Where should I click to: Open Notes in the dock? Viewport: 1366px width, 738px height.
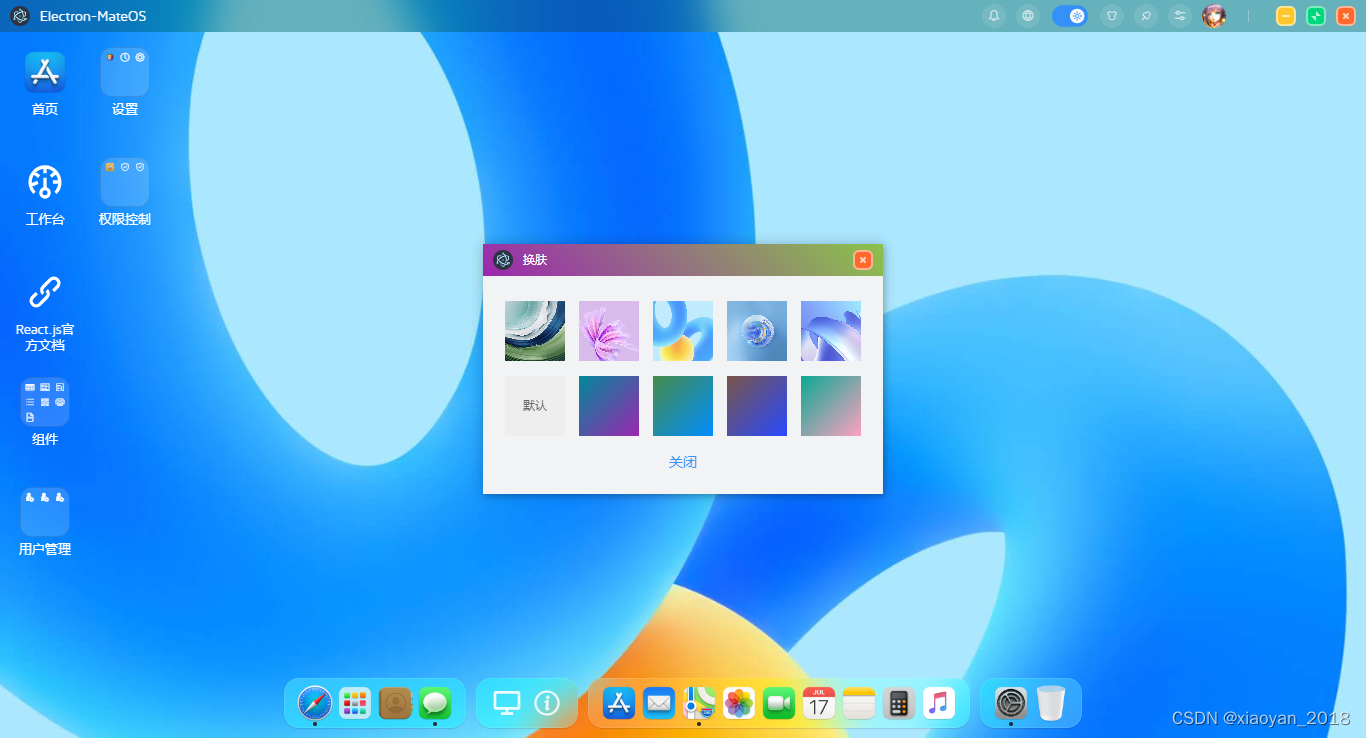859,703
